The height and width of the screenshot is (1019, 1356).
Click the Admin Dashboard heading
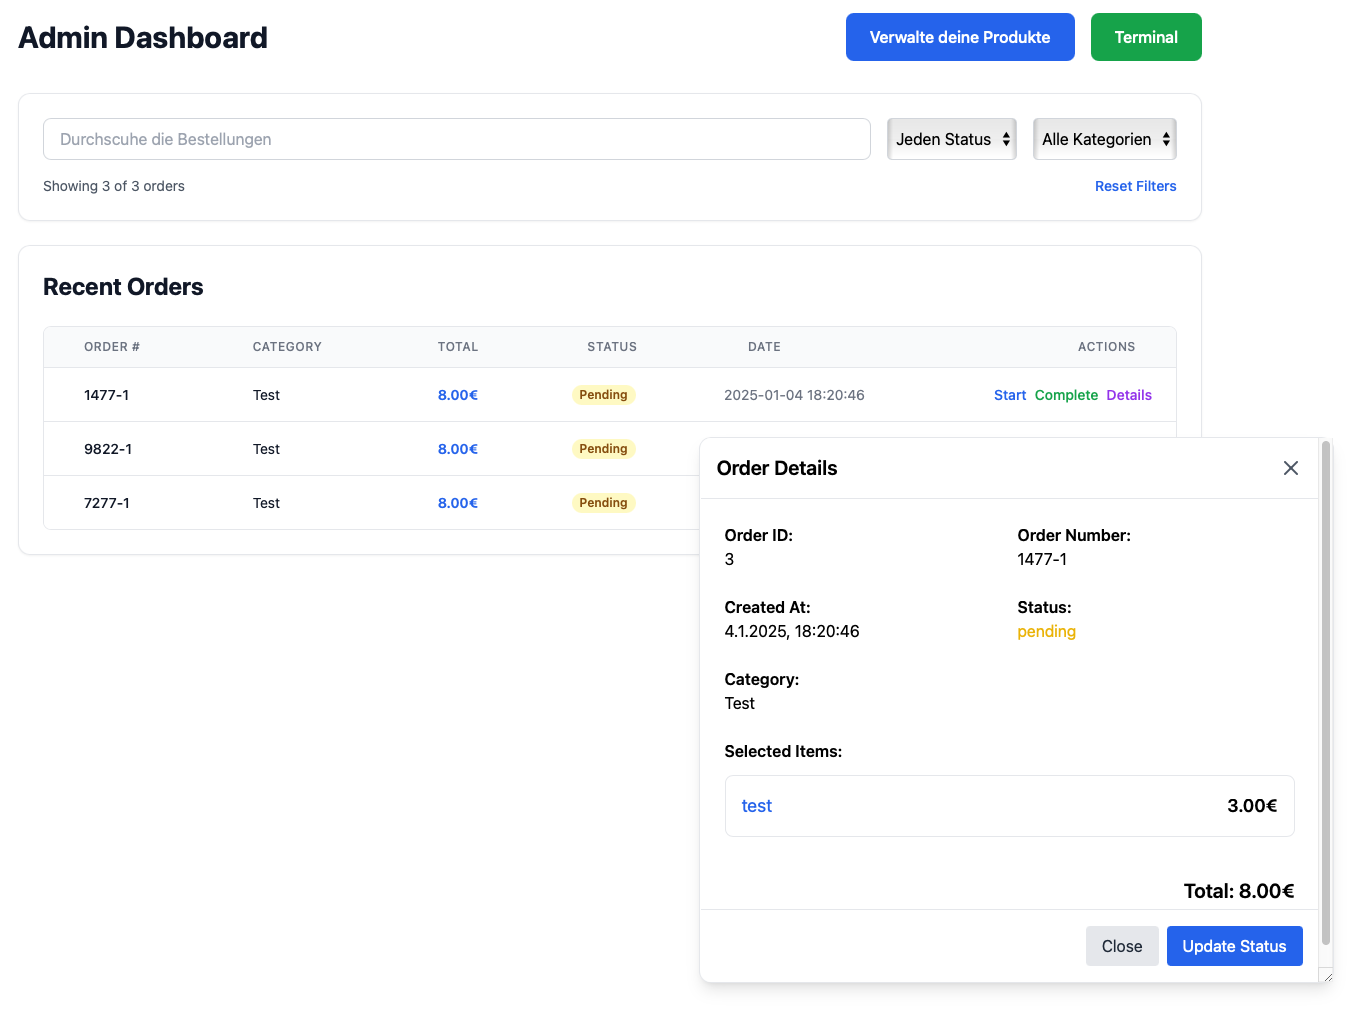pyautogui.click(x=143, y=38)
